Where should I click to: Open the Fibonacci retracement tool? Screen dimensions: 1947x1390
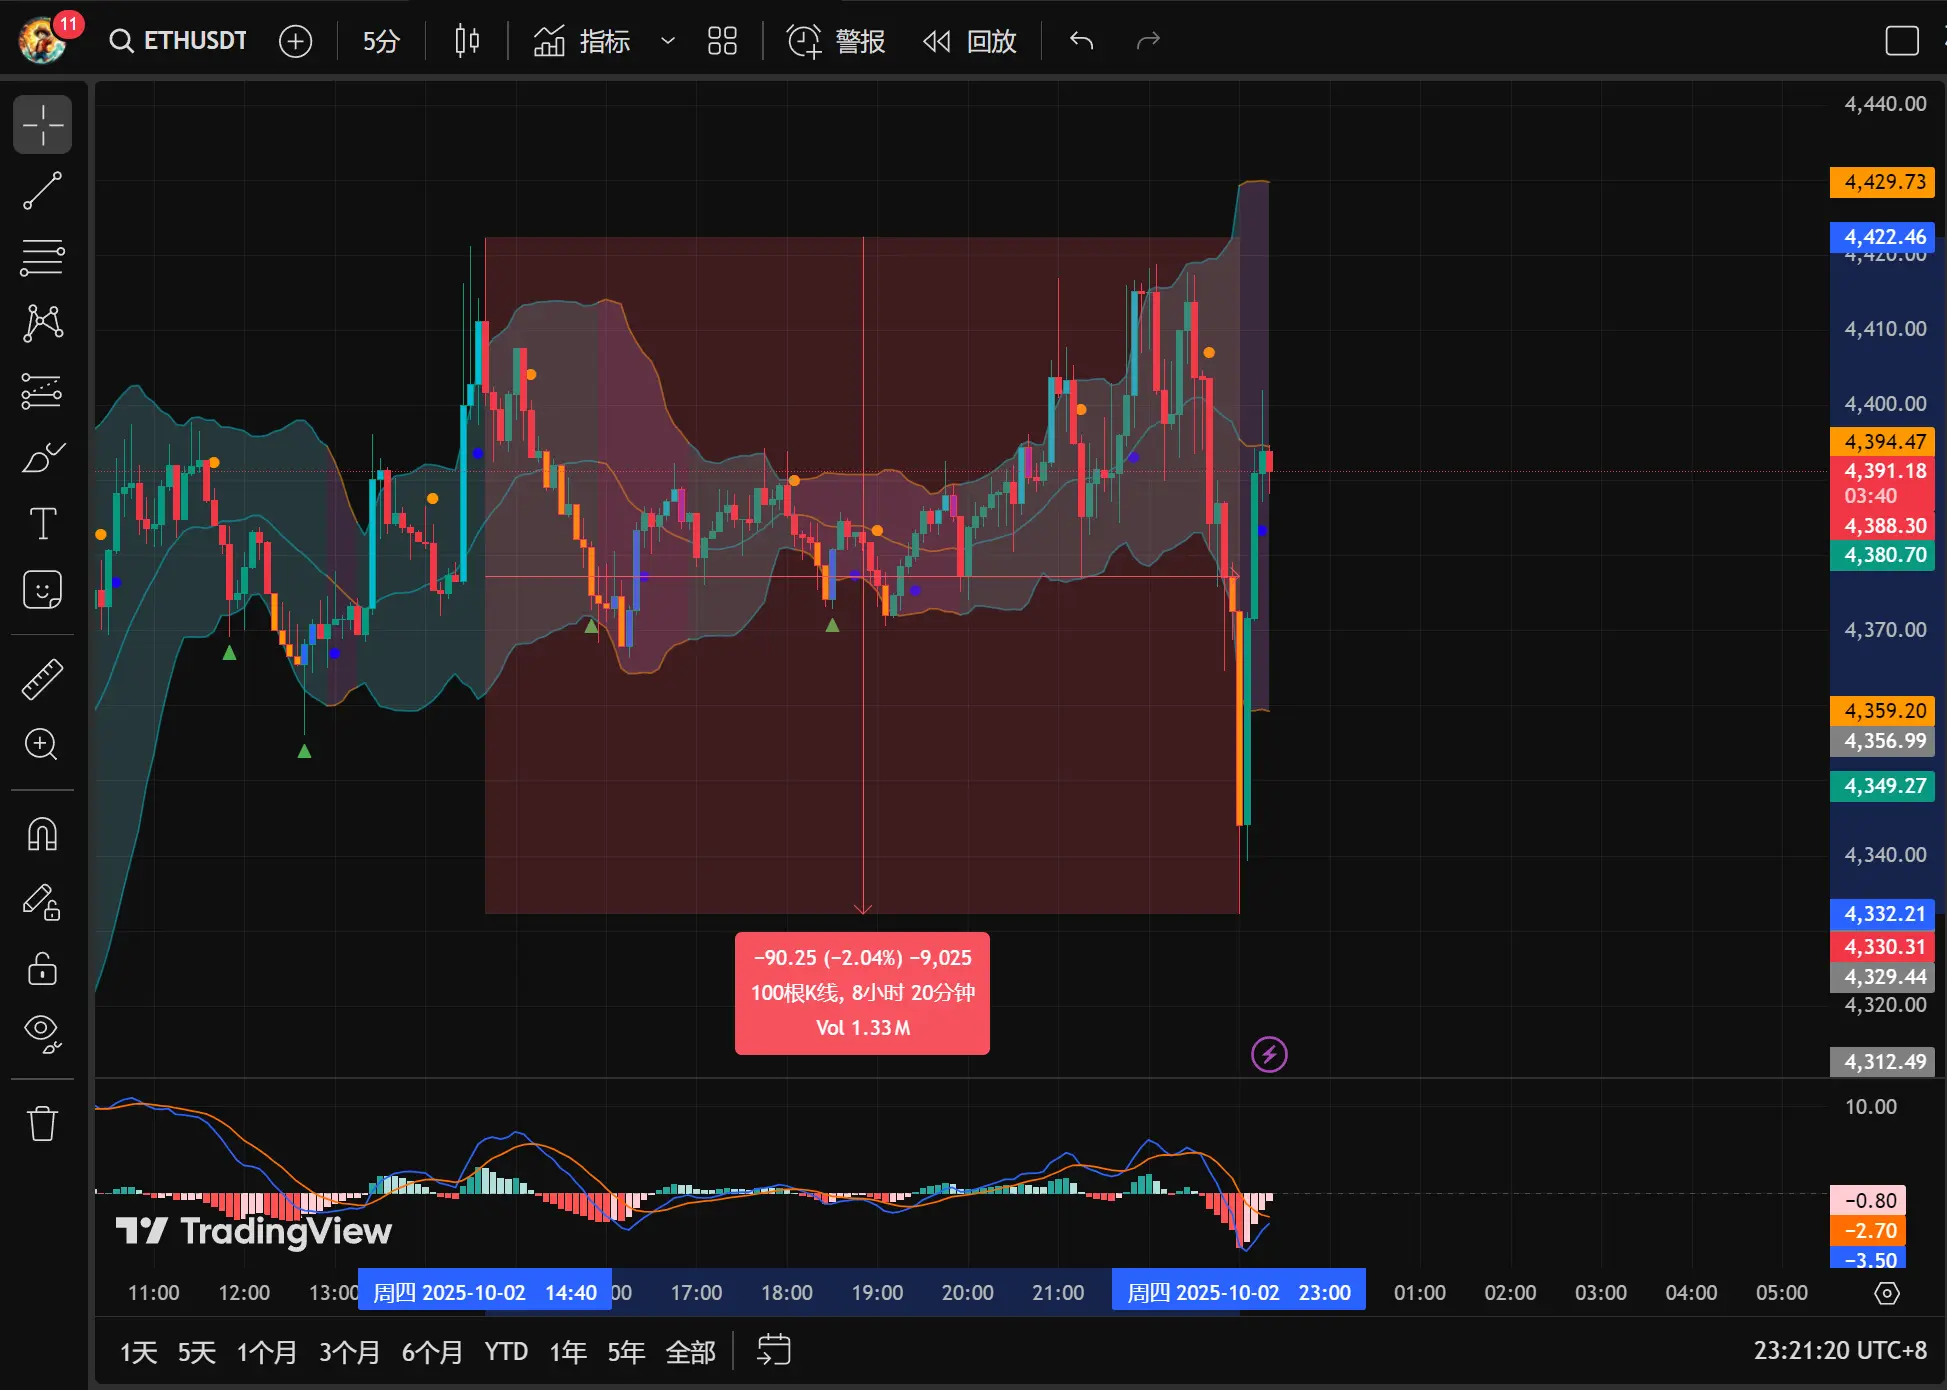(x=42, y=257)
